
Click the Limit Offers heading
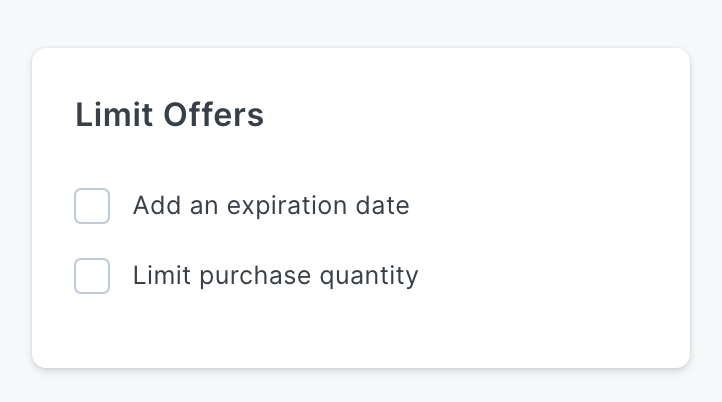(169, 115)
